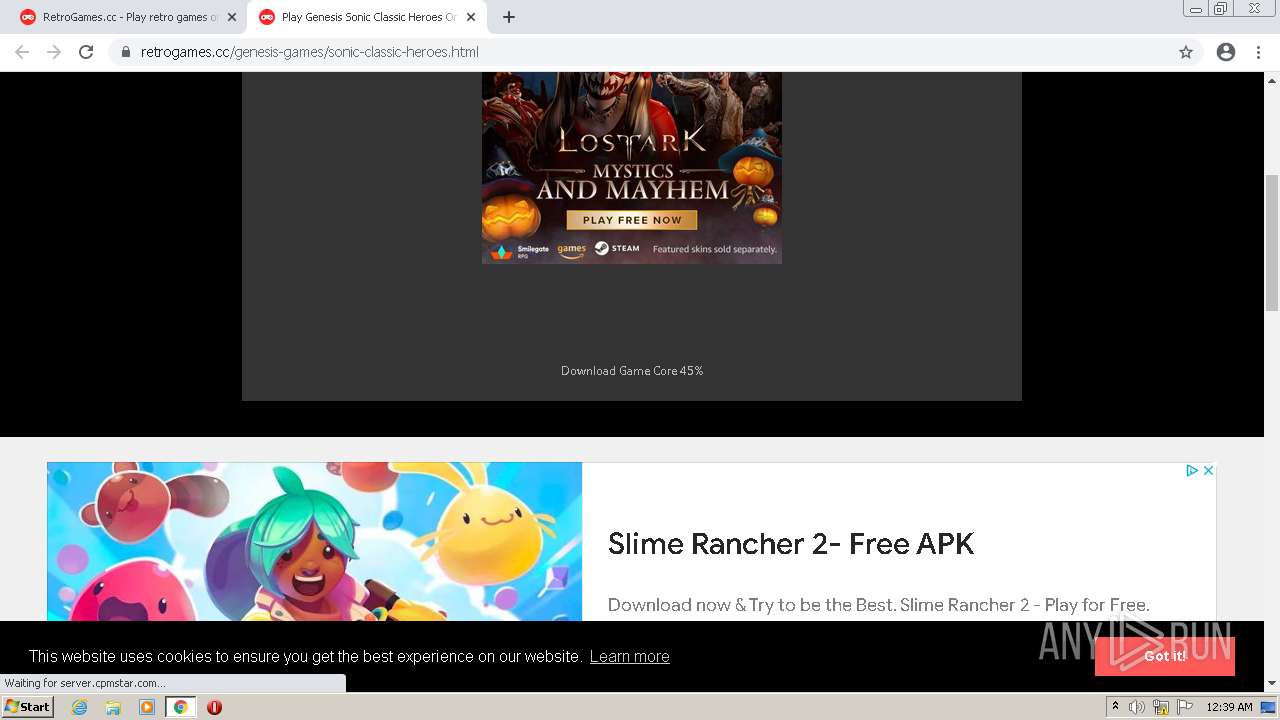Launch Internet Explorer from the taskbar
This screenshot has width=1280, height=720.
point(80,707)
